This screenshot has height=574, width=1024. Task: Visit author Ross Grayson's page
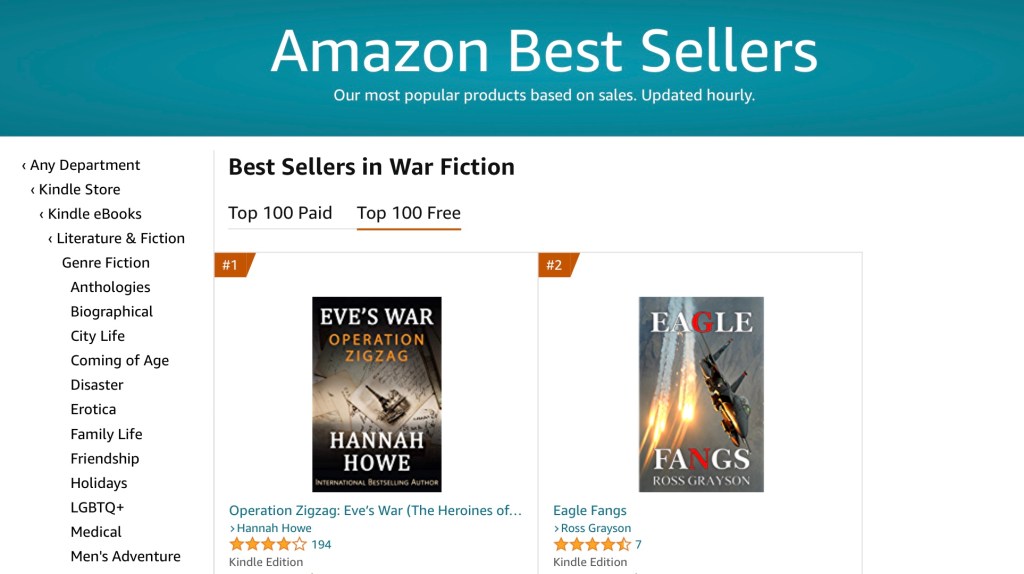click(596, 528)
